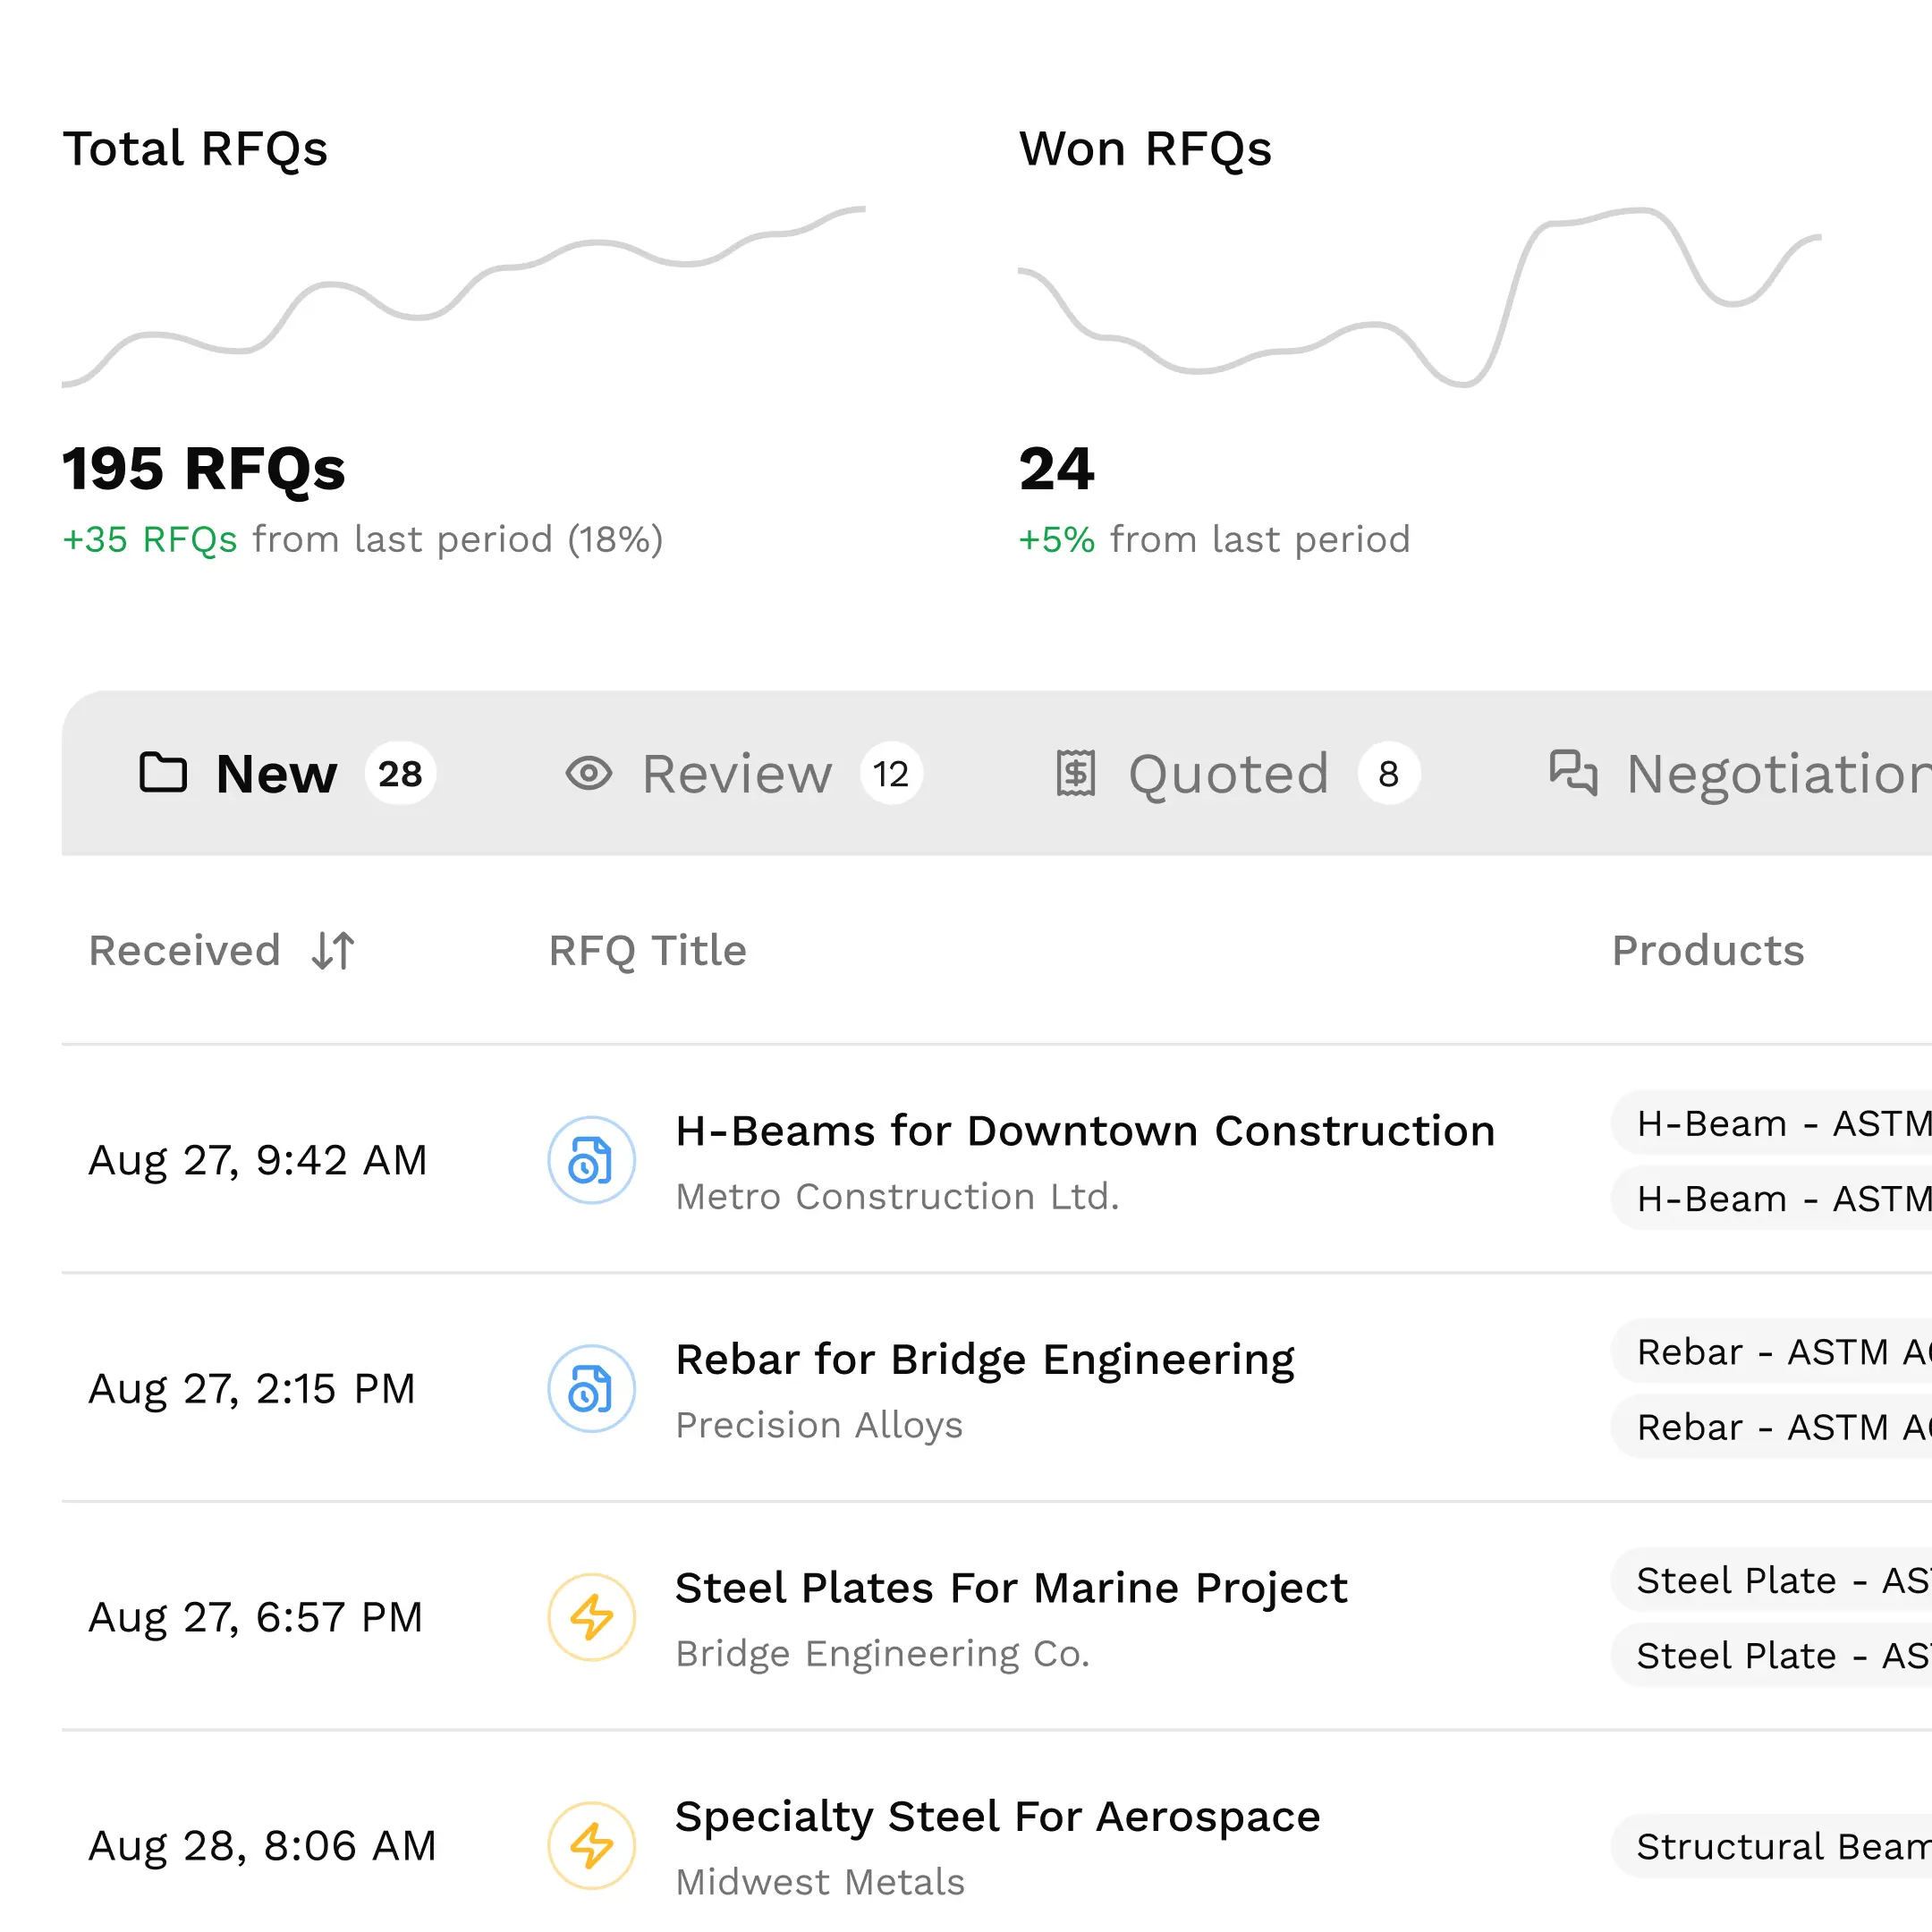Open Rebar for Bridge Engineering RFQ
Image resolution: width=1932 pixels, height=1932 pixels.
pos(984,1359)
